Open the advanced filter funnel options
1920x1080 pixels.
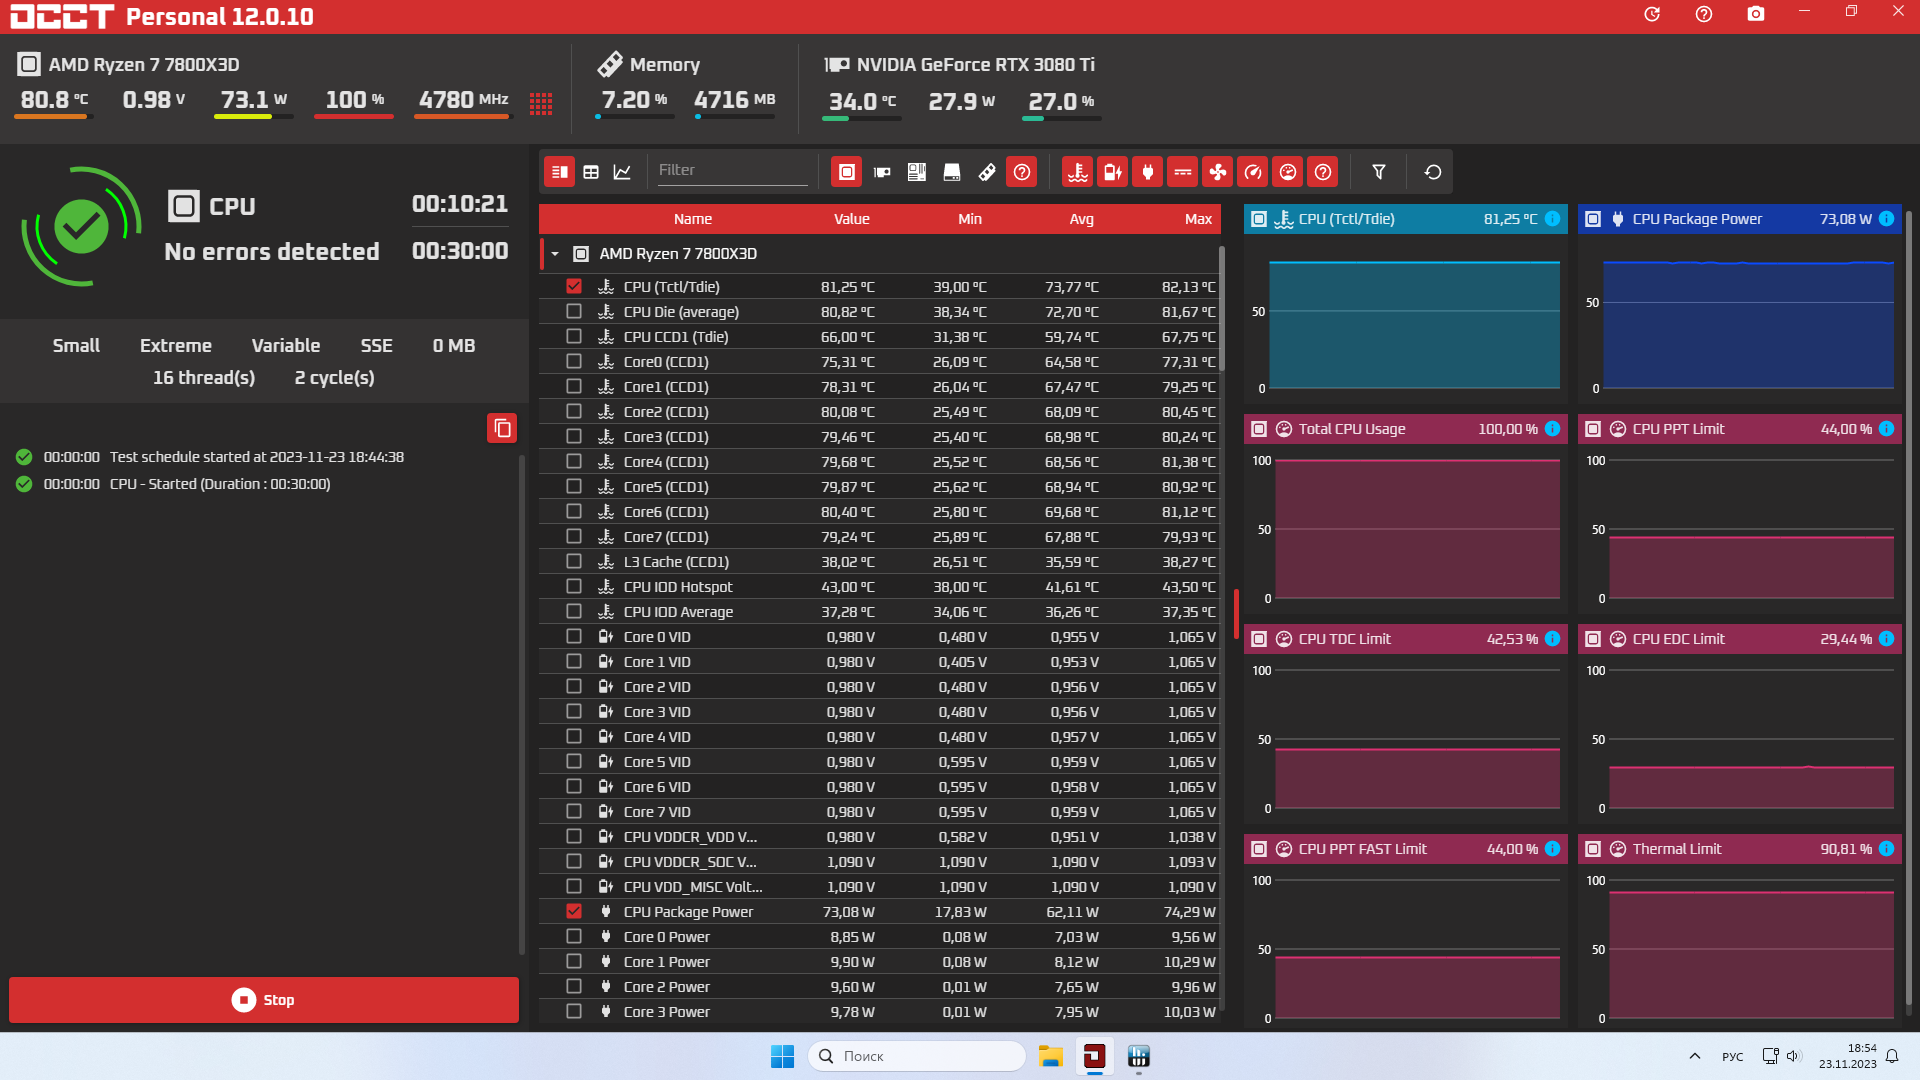coord(1378,172)
